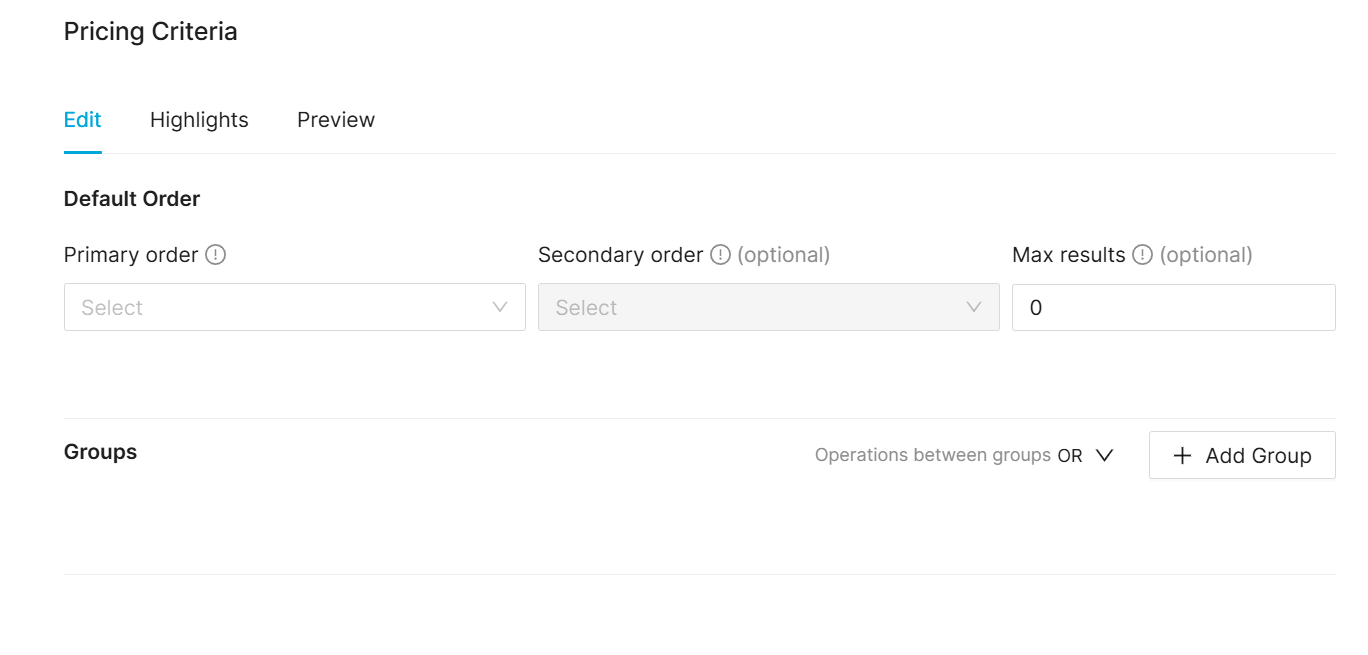Image resolution: width=1368 pixels, height=655 pixels.
Task: Open the Secondary order Select dropdown
Action: [750, 307]
